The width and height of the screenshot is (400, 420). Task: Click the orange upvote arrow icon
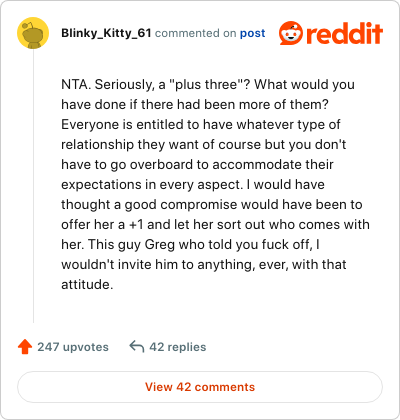pyautogui.click(x=25, y=347)
